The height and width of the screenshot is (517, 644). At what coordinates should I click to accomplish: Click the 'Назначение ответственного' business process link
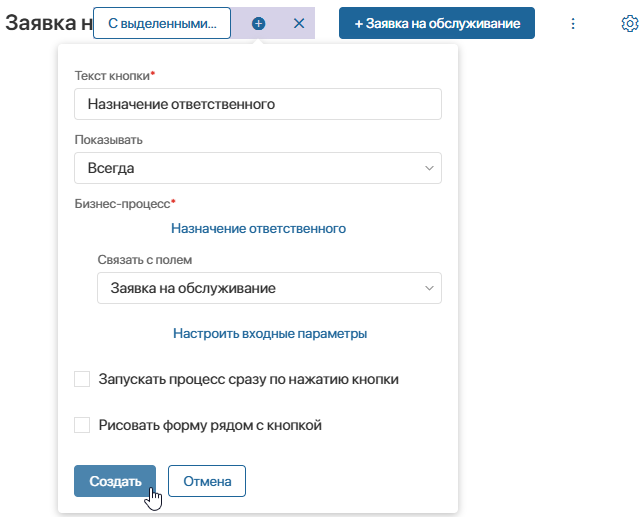(258, 228)
